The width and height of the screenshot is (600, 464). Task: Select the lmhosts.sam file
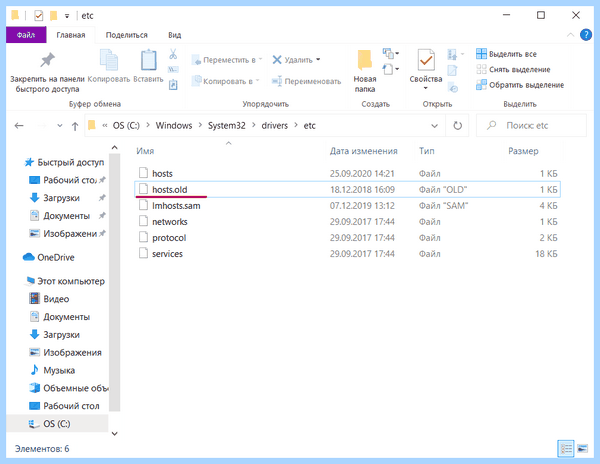point(347,205)
